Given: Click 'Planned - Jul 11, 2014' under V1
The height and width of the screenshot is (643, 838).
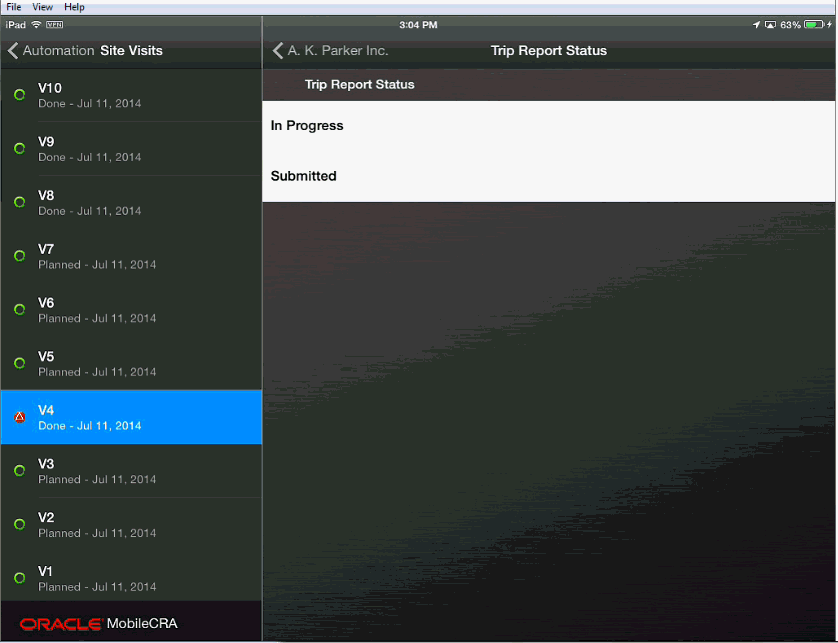Looking at the screenshot, I should point(97,587).
